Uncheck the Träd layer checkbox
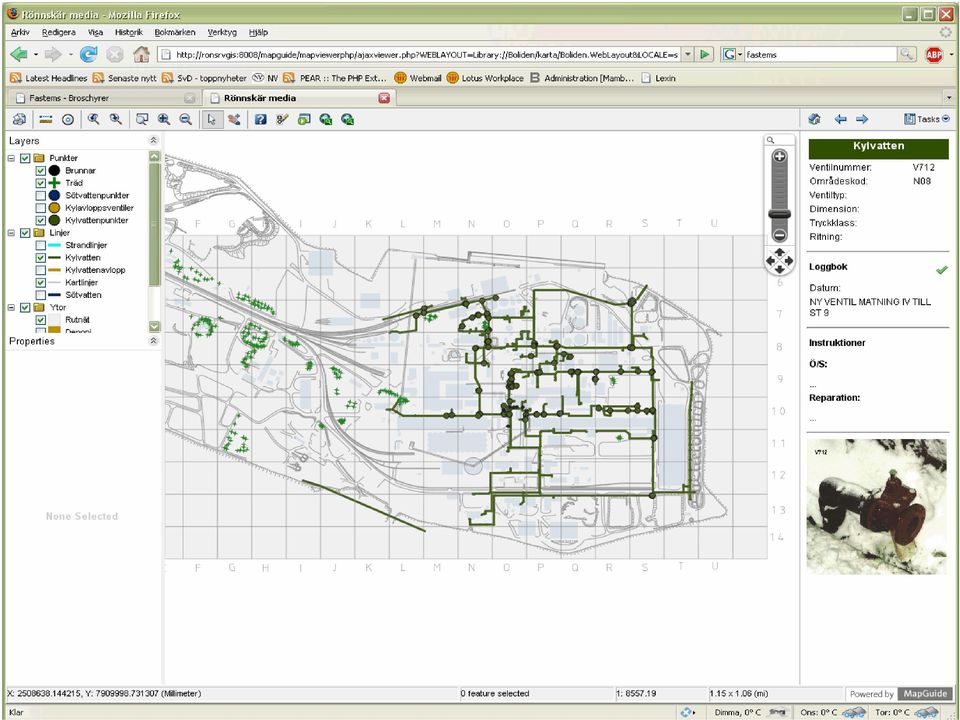 (40, 183)
